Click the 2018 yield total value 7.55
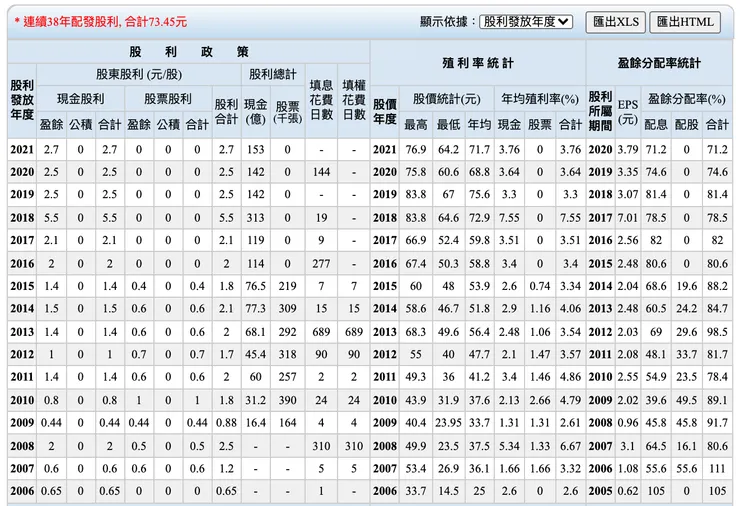The image size is (740, 506). point(570,218)
